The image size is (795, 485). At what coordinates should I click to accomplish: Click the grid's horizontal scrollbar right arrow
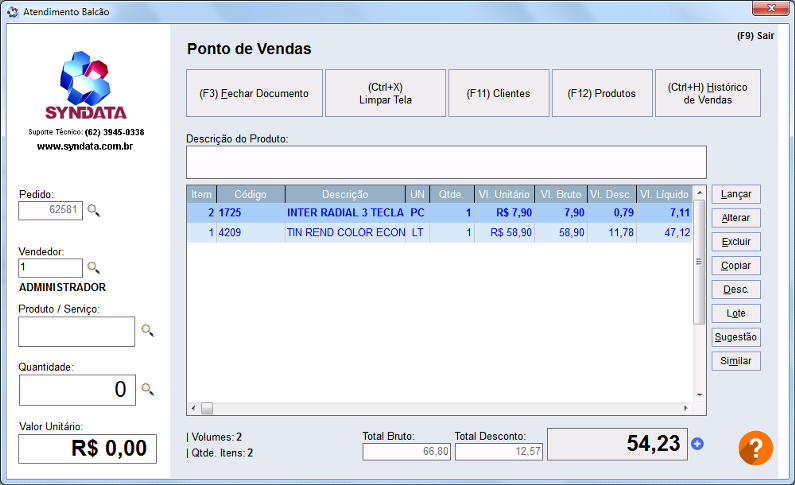pyautogui.click(x=685, y=408)
